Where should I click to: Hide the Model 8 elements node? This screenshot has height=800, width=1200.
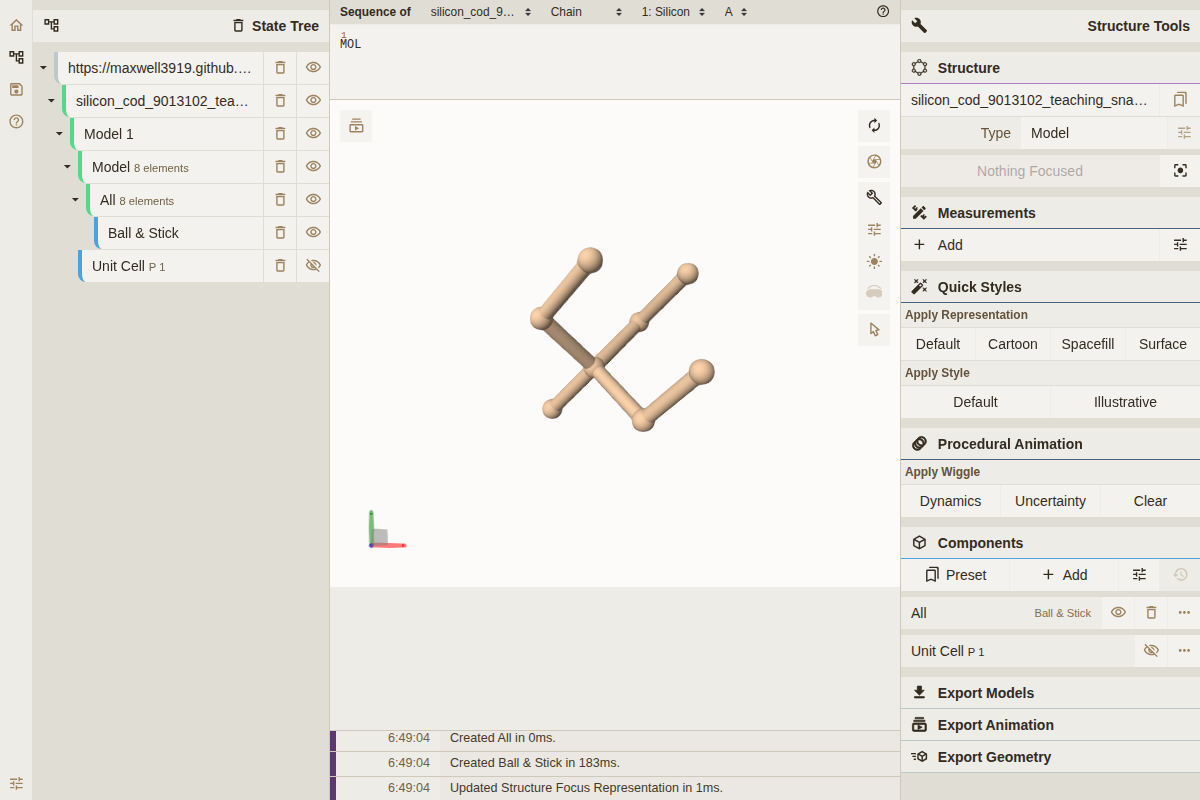[x=313, y=166]
